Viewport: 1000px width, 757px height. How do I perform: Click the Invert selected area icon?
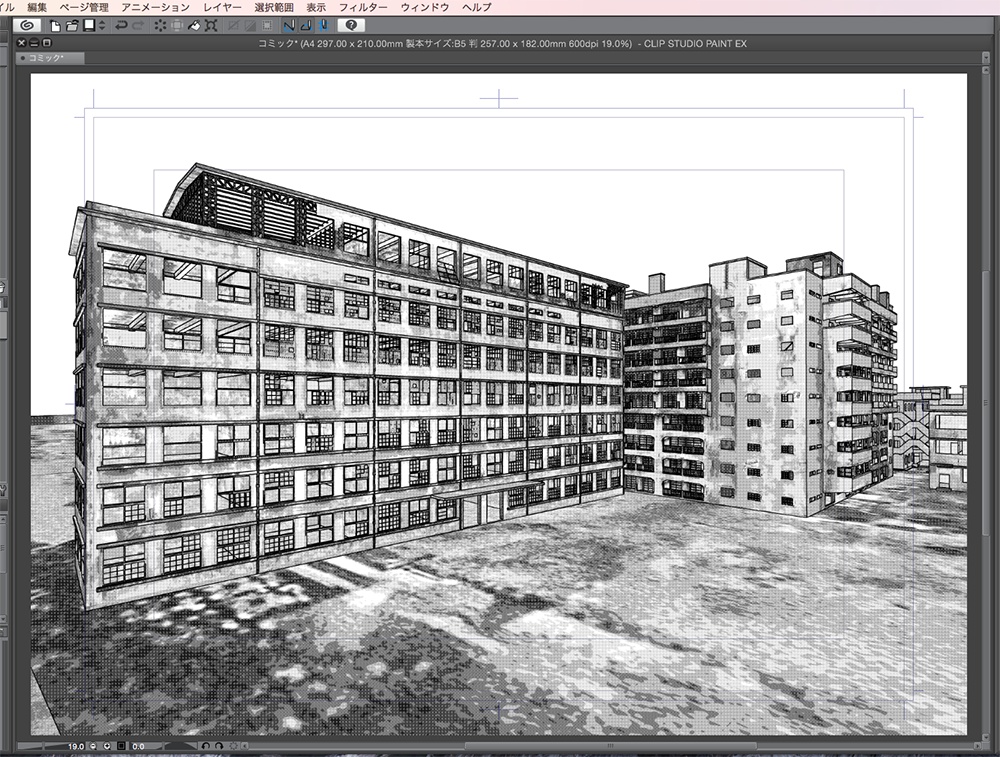pyautogui.click(x=250, y=26)
